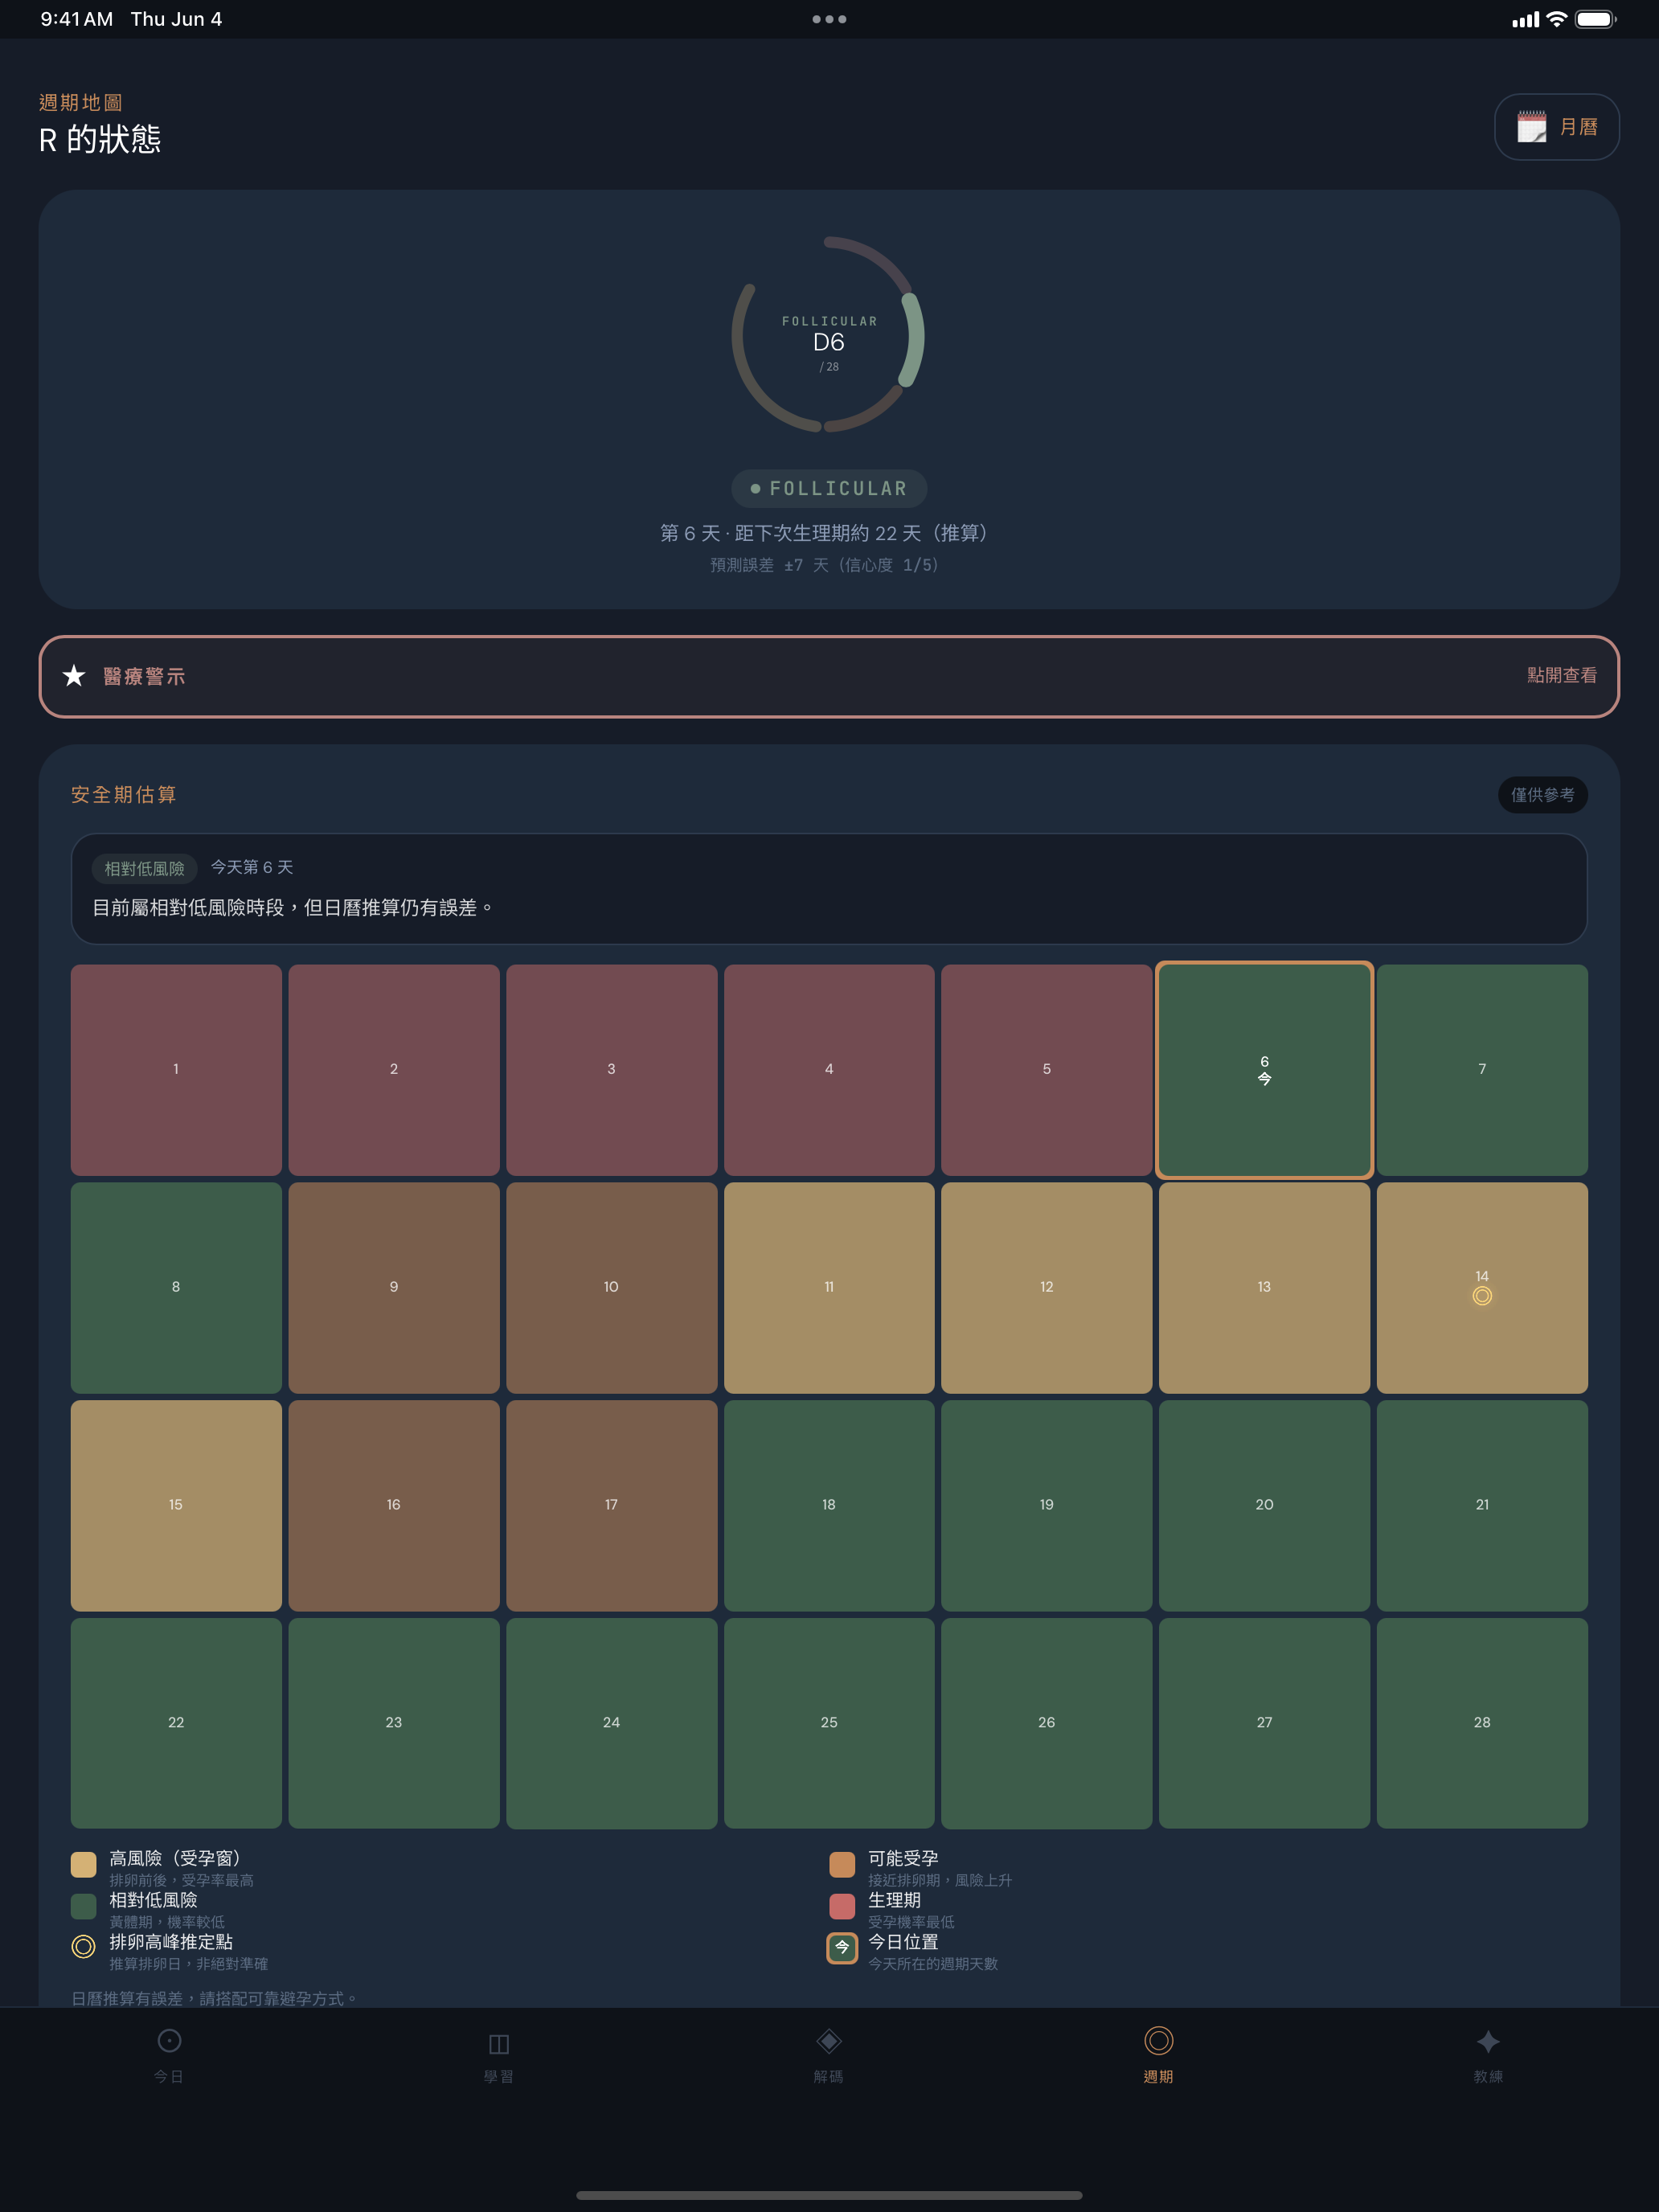The image size is (1659, 2212).
Task: Tap the 今天第 6 天 label
Action: pyautogui.click(x=252, y=867)
